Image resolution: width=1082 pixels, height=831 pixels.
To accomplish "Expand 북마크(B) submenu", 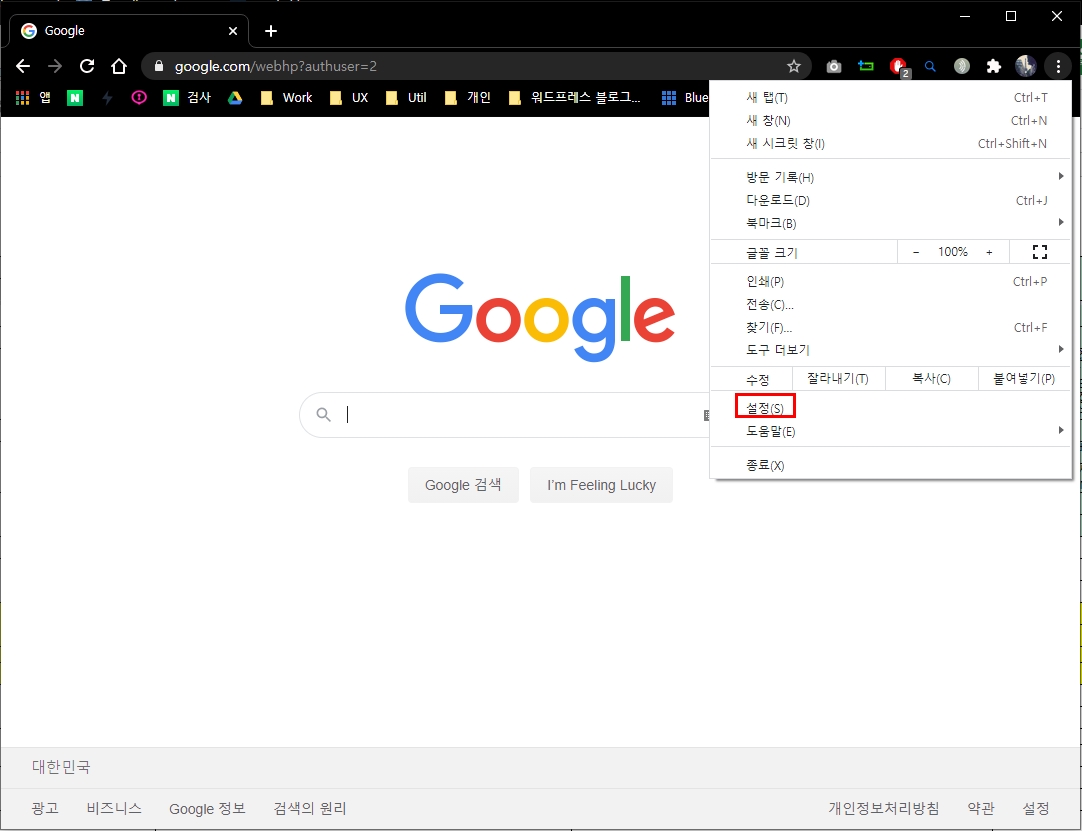I will 890,223.
